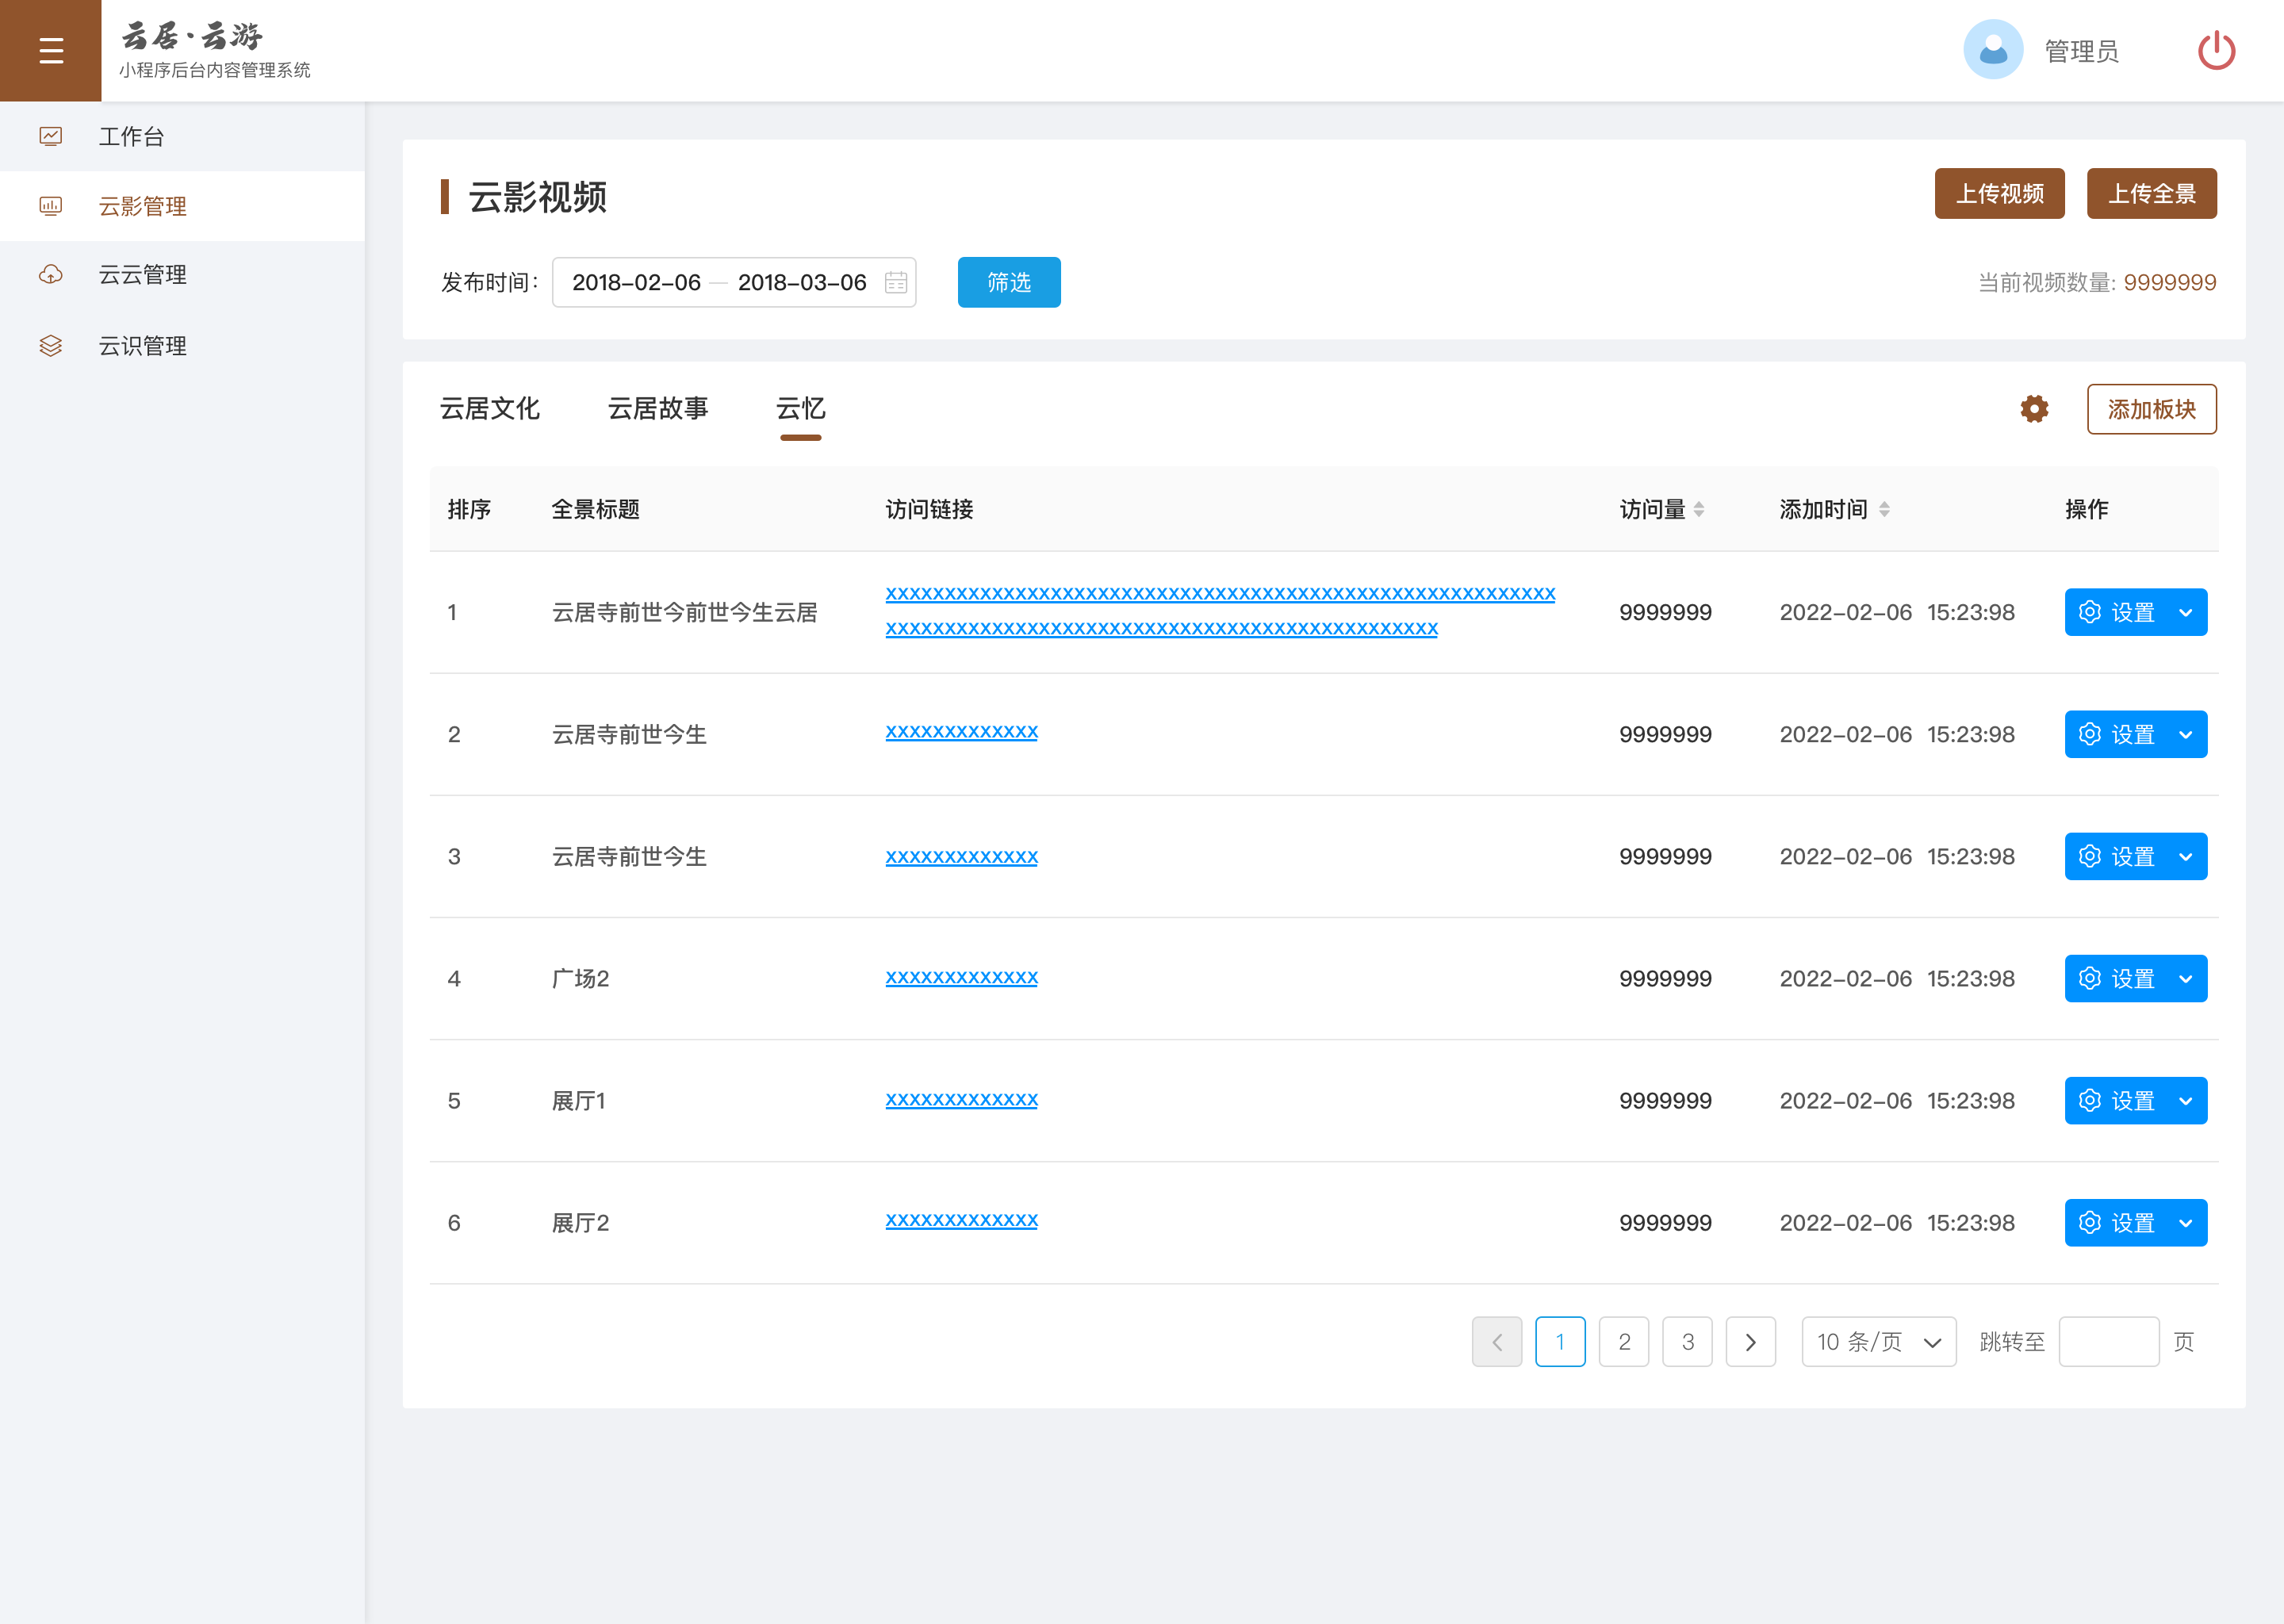Click the 管理员 username label
The image size is (2284, 1624).
pyautogui.click(x=2081, y=51)
